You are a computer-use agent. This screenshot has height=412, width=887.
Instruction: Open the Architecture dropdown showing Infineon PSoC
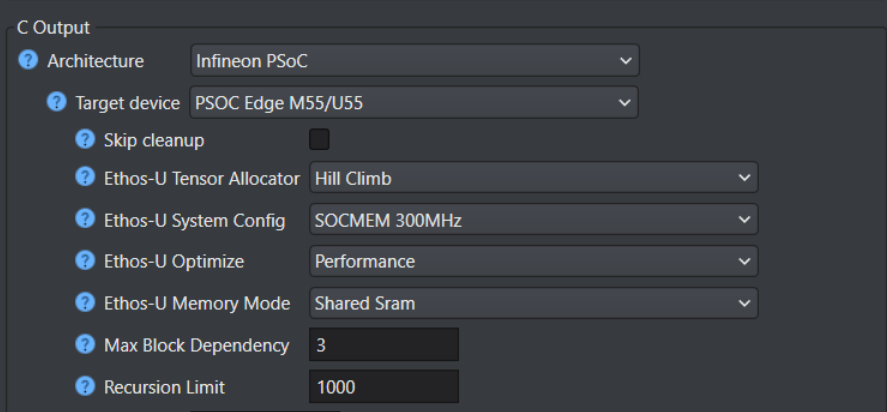414,61
